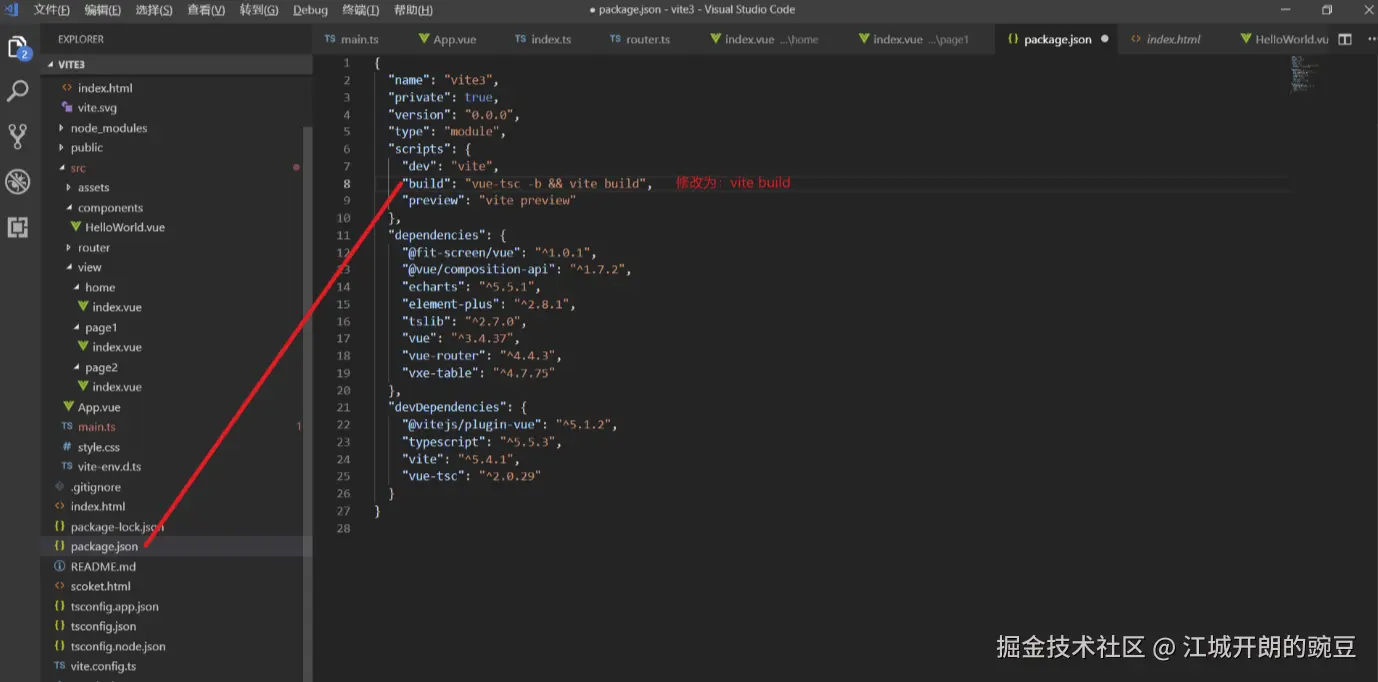Click the editor minimap preview
This screenshot has height=682, width=1378.
pos(1303,75)
